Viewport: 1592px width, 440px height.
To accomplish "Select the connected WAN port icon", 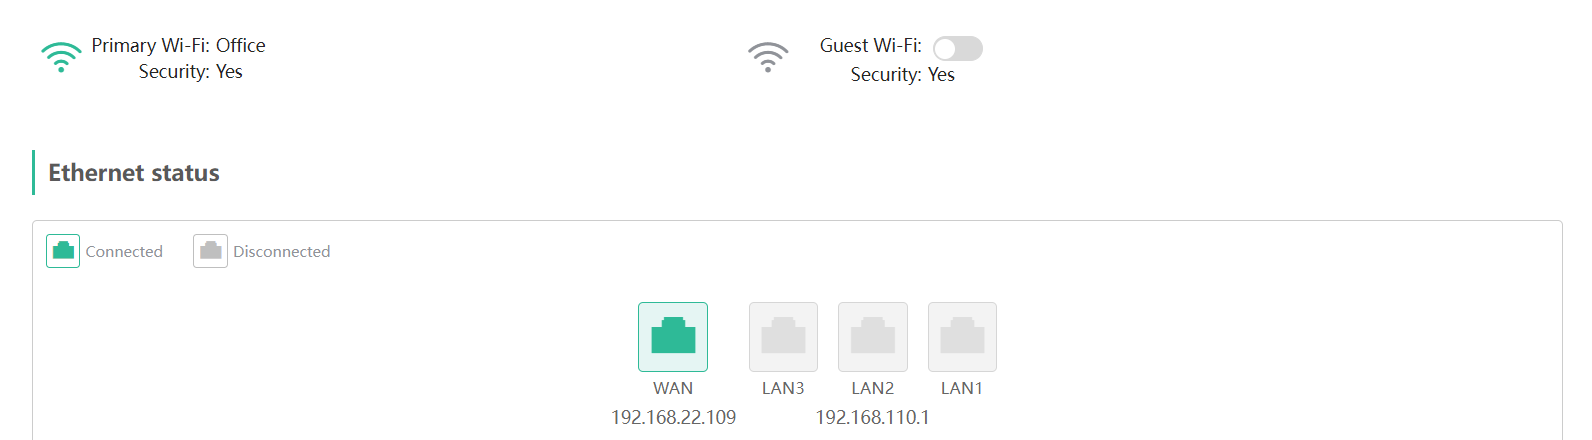I will tap(673, 337).
